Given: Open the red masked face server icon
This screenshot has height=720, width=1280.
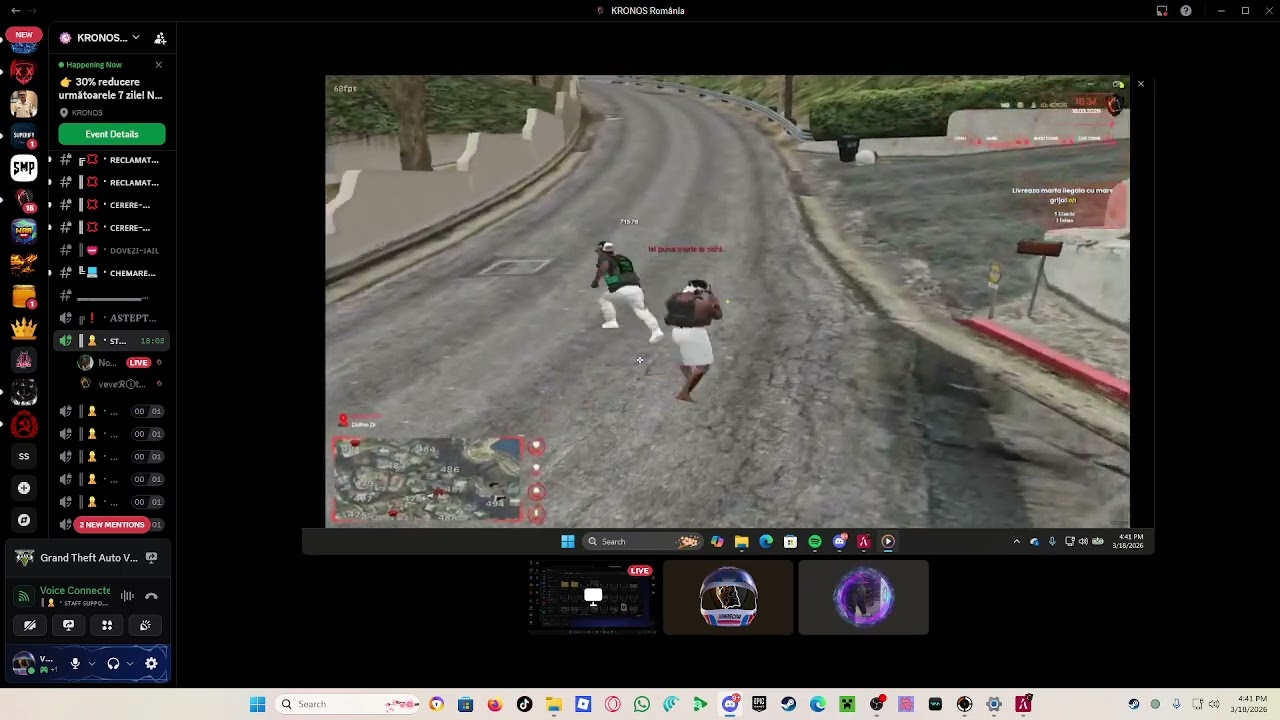Looking at the screenshot, I should [x=24, y=72].
